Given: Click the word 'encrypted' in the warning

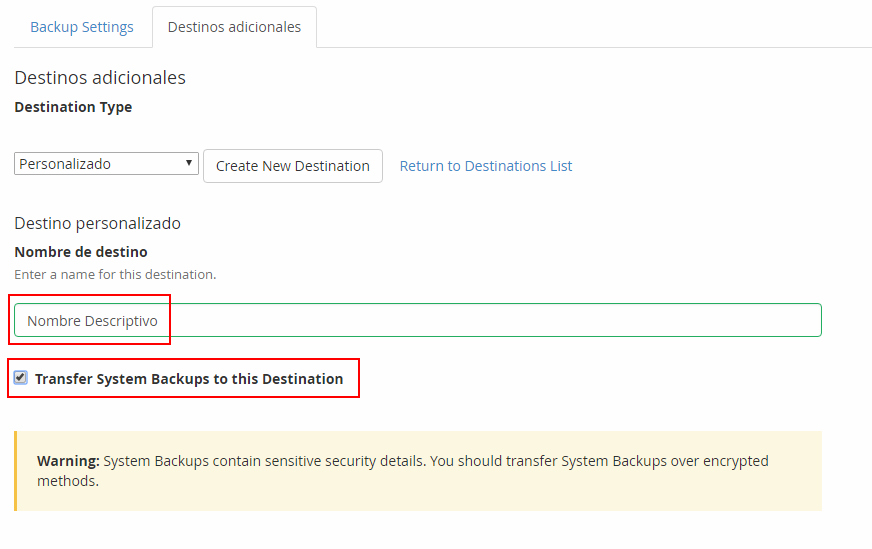Looking at the screenshot, I should pyautogui.click(x=735, y=461).
